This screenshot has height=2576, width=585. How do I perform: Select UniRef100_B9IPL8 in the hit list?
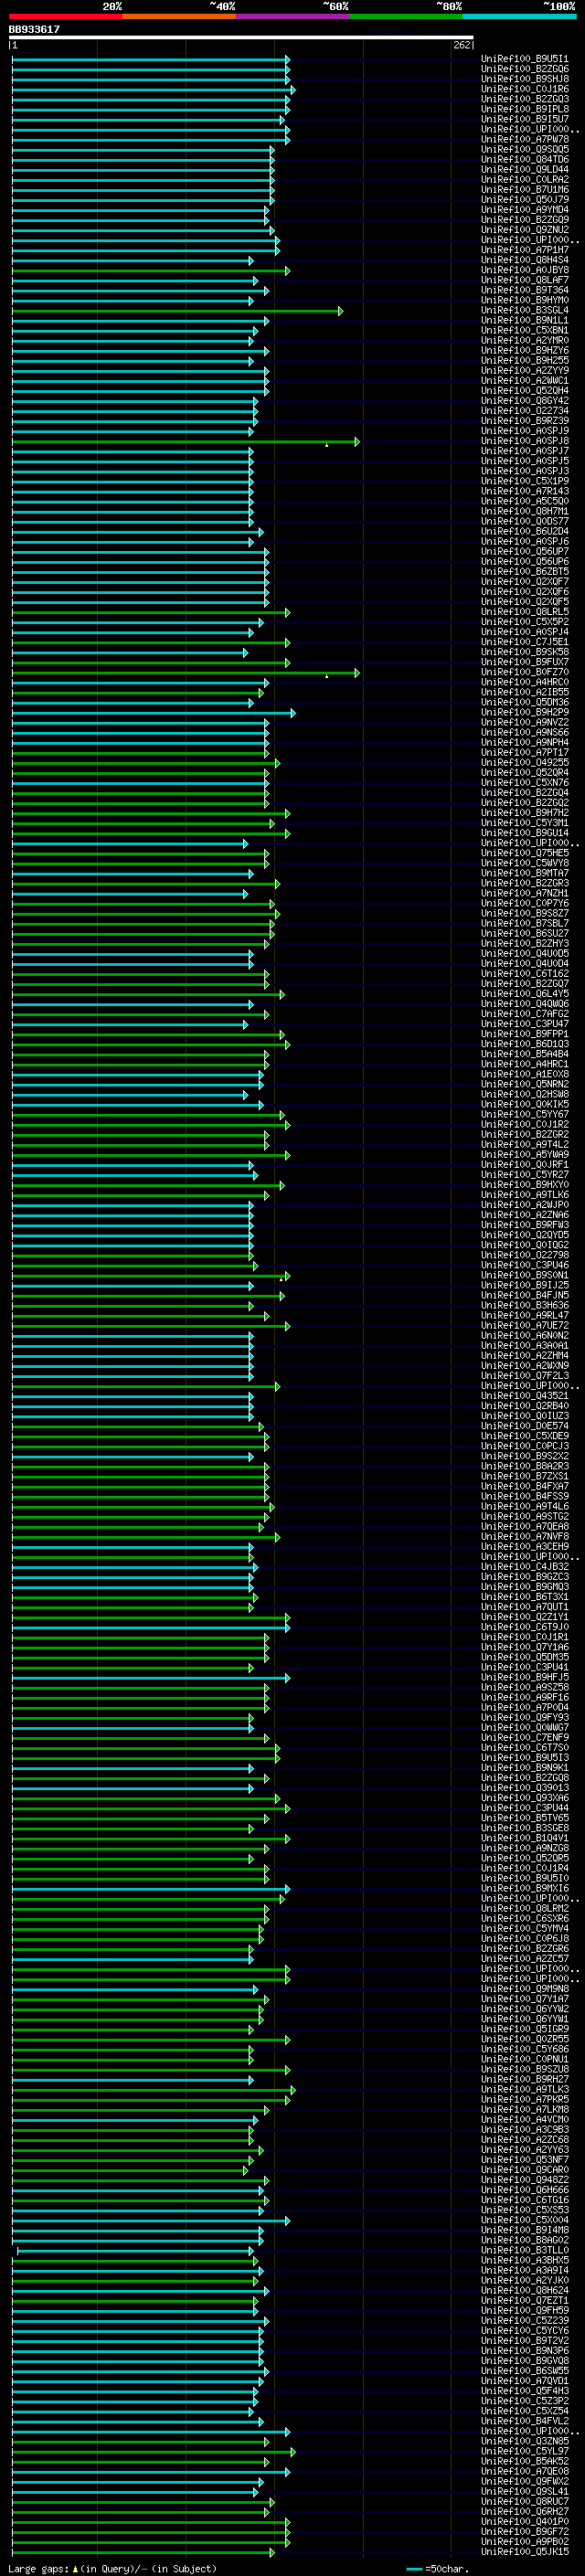pos(524,109)
